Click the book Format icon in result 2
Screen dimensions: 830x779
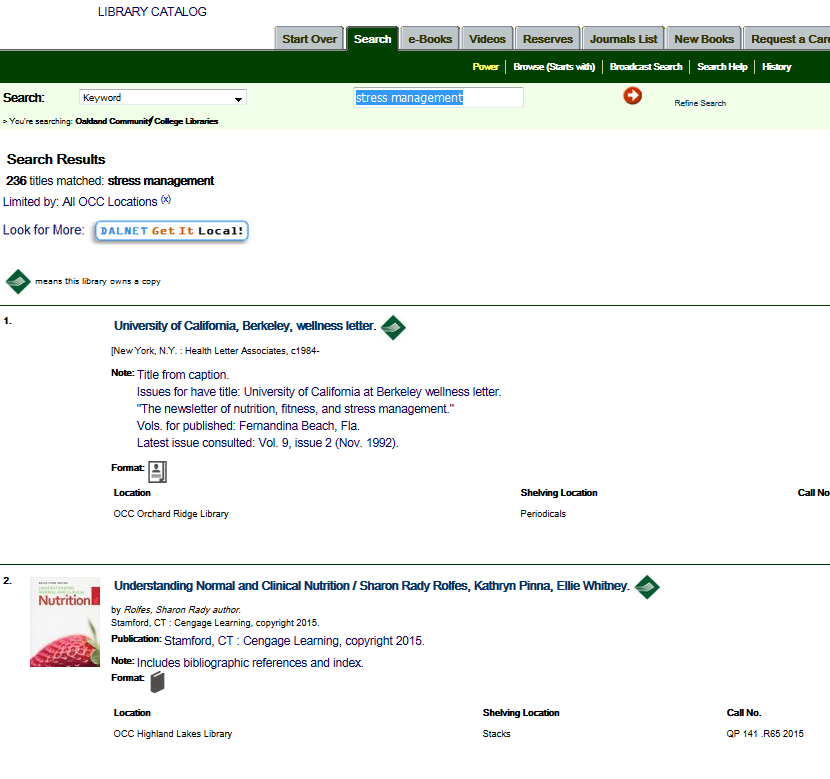pyautogui.click(x=157, y=681)
